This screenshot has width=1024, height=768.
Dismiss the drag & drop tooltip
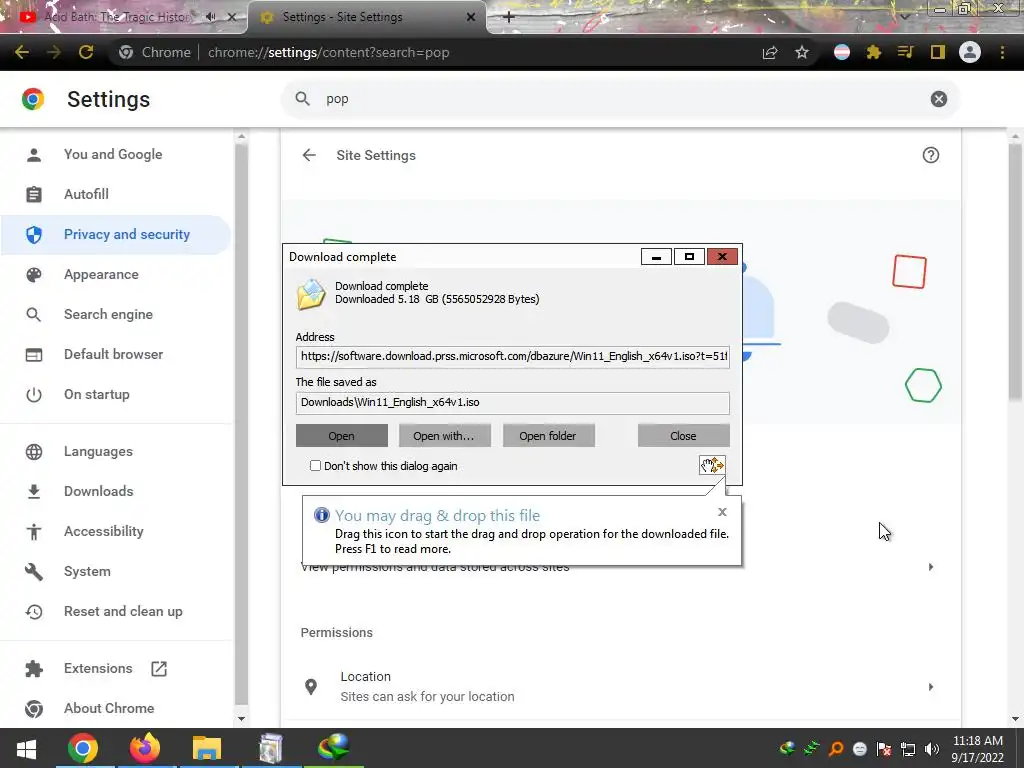point(722,512)
